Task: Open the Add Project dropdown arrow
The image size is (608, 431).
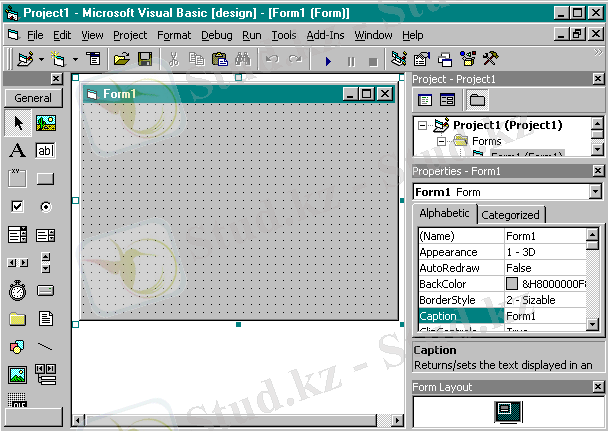Action: [x=41, y=59]
